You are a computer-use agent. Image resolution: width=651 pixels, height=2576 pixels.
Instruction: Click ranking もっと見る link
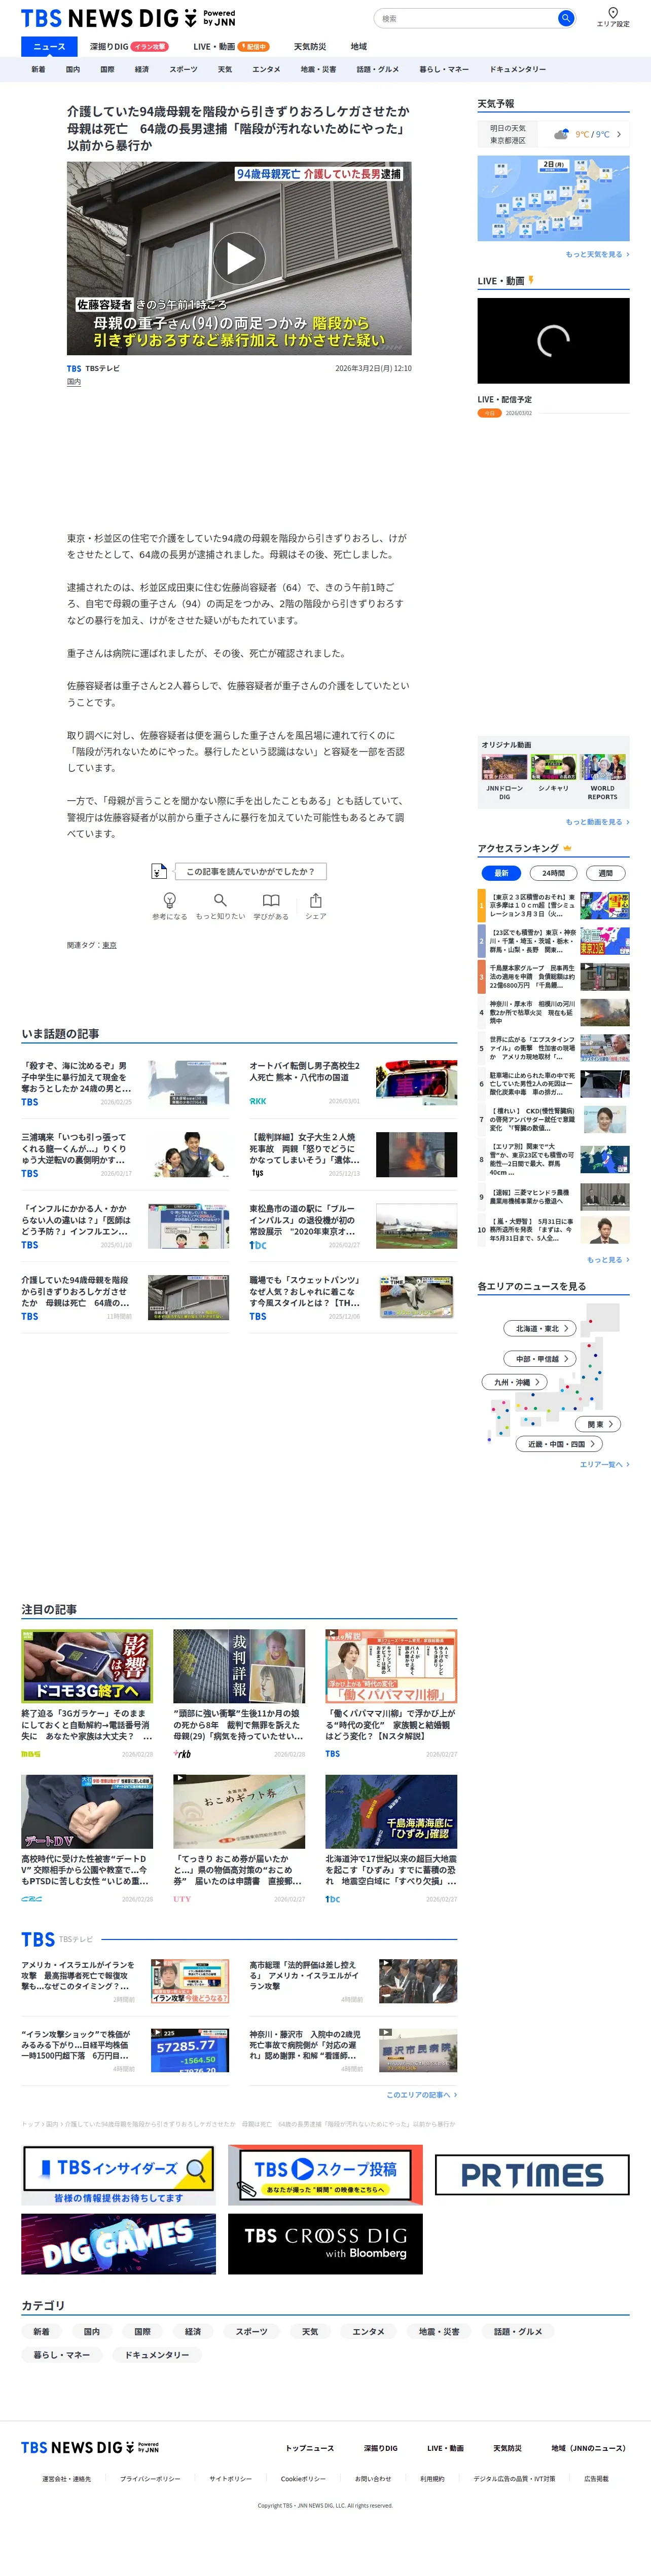tap(608, 1260)
